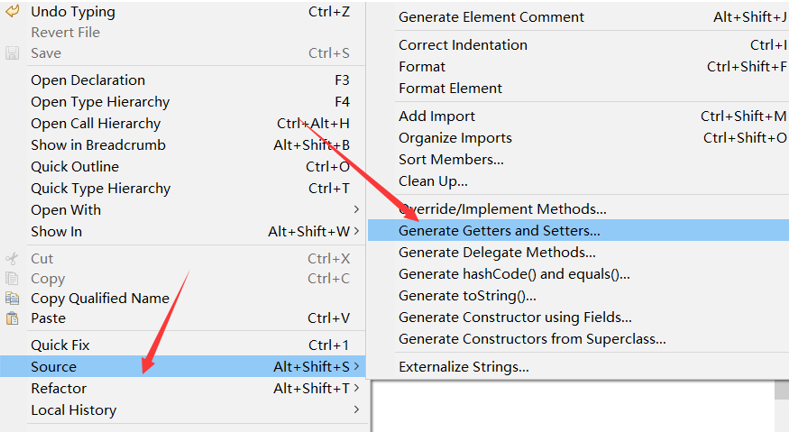Expand the Show In submenu arrow

tap(356, 231)
